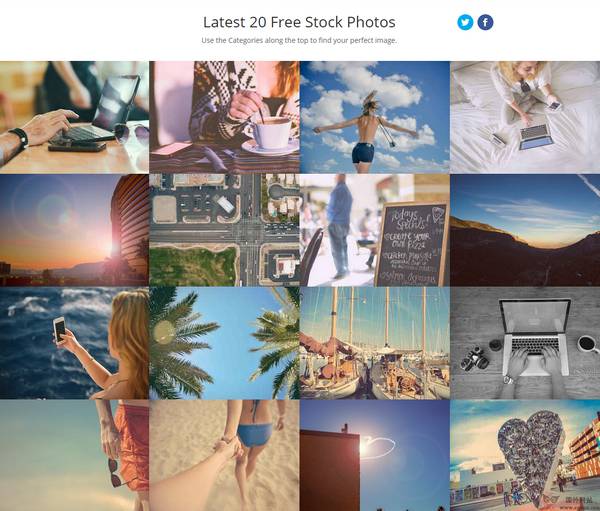
Task: Open the woman against cloudy sky photo
Action: [x=375, y=117]
